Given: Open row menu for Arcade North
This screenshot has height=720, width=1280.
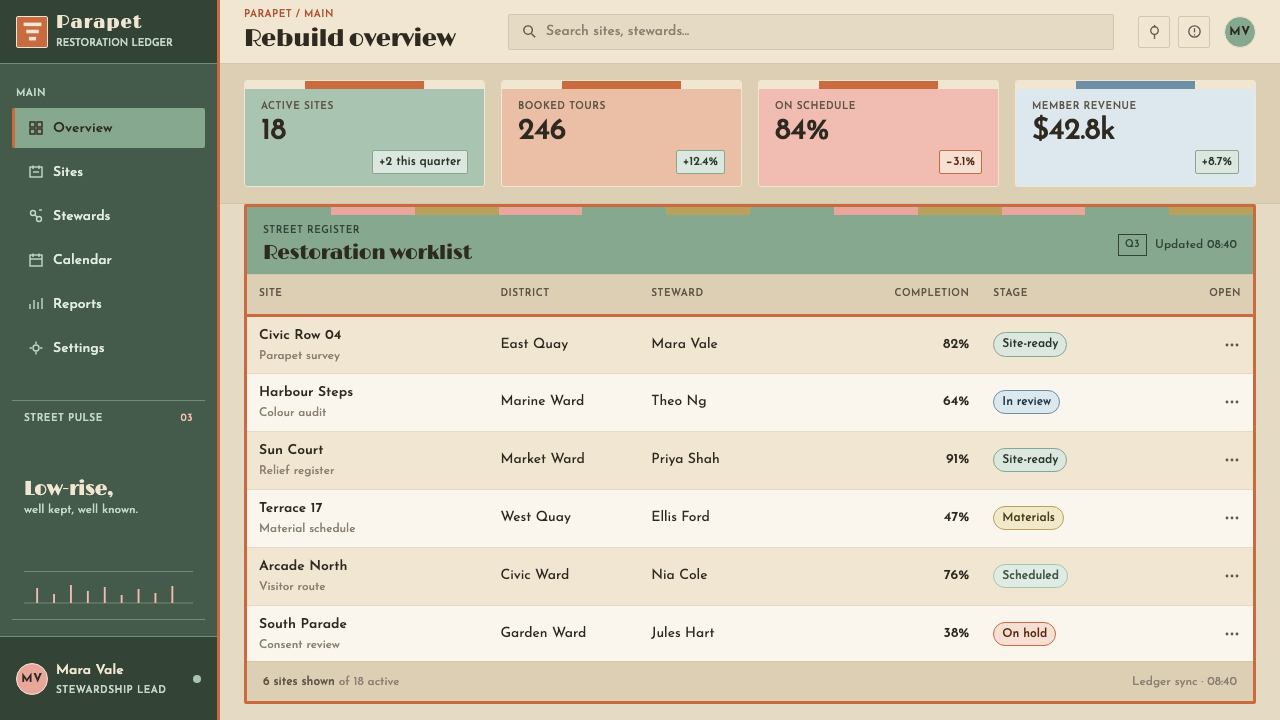Looking at the screenshot, I should point(1232,576).
